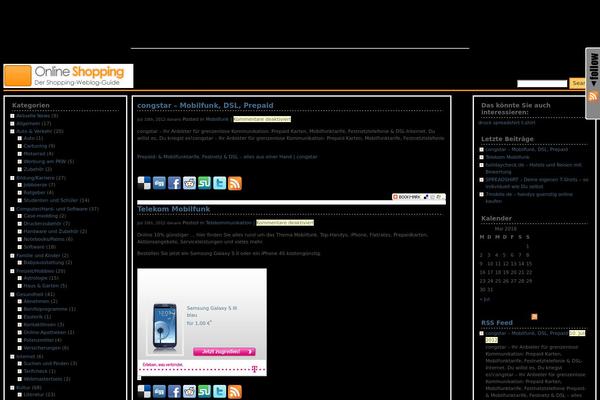Open Telekom Mobilfunk under Letzte Beiträge
Screen dimensions: 600x400
pos(507,157)
